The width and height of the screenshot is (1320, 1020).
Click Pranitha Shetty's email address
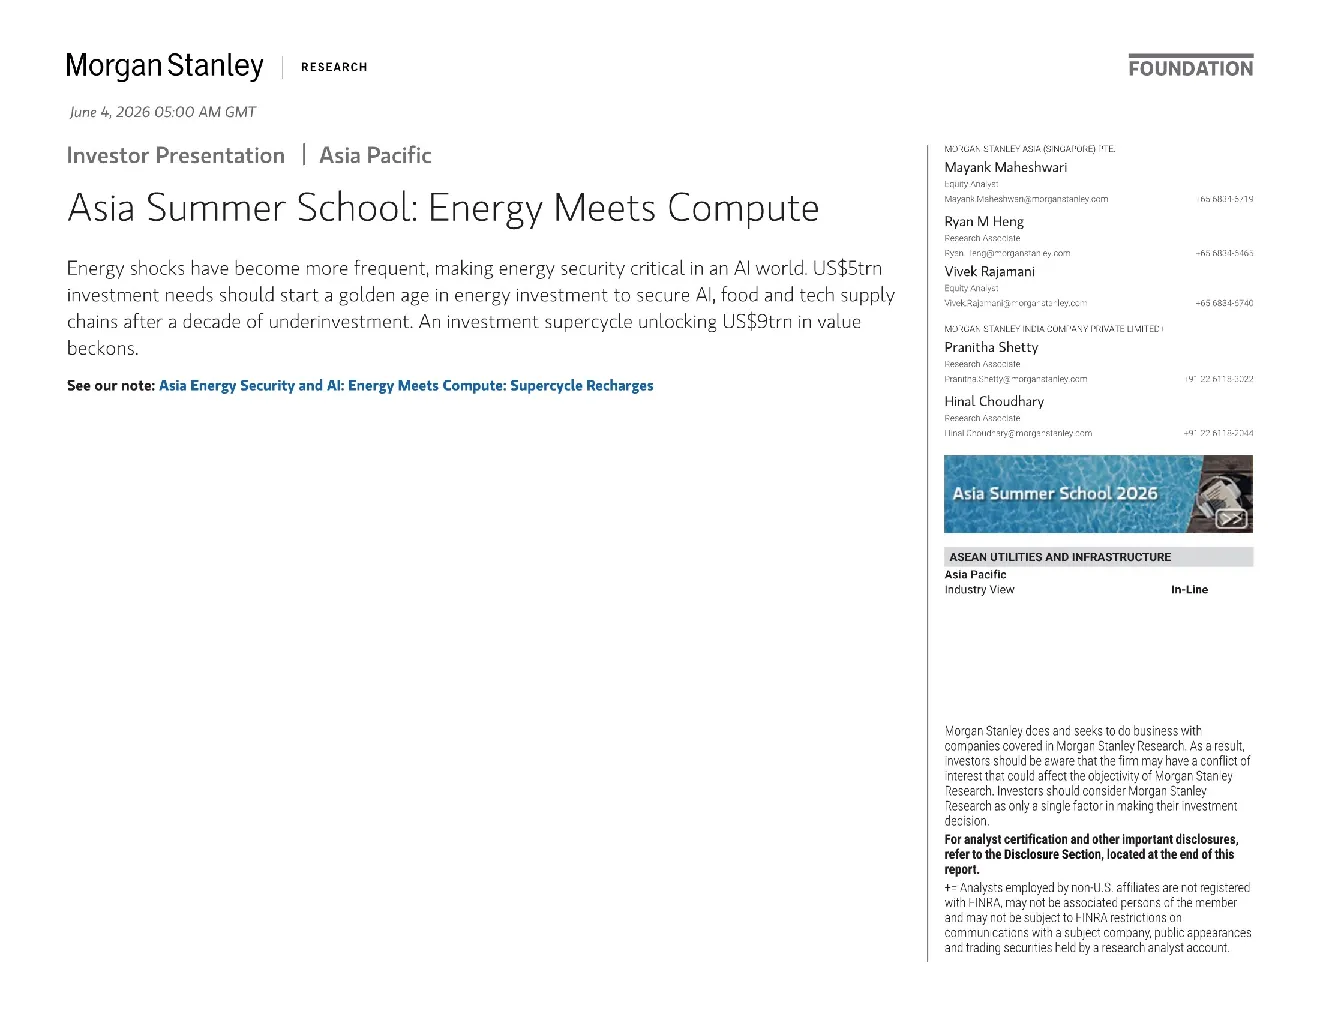click(1015, 379)
